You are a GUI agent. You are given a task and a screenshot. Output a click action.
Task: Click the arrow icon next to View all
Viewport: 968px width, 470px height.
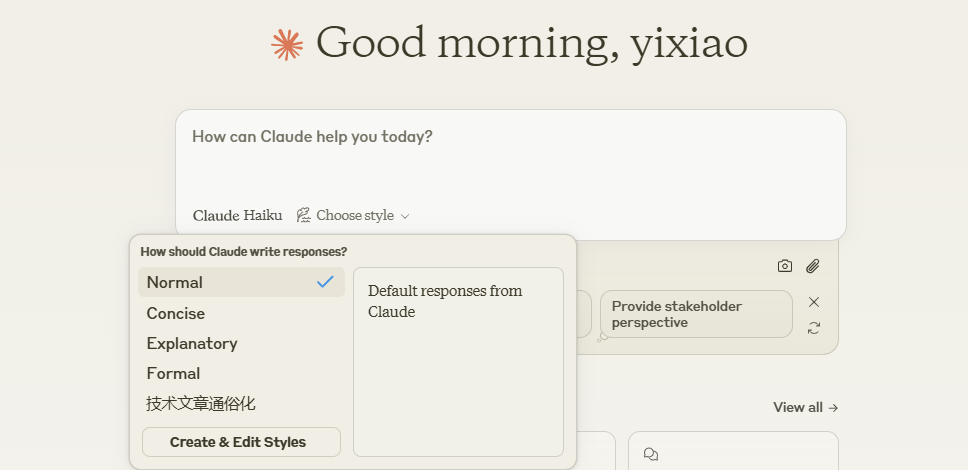[833, 408]
